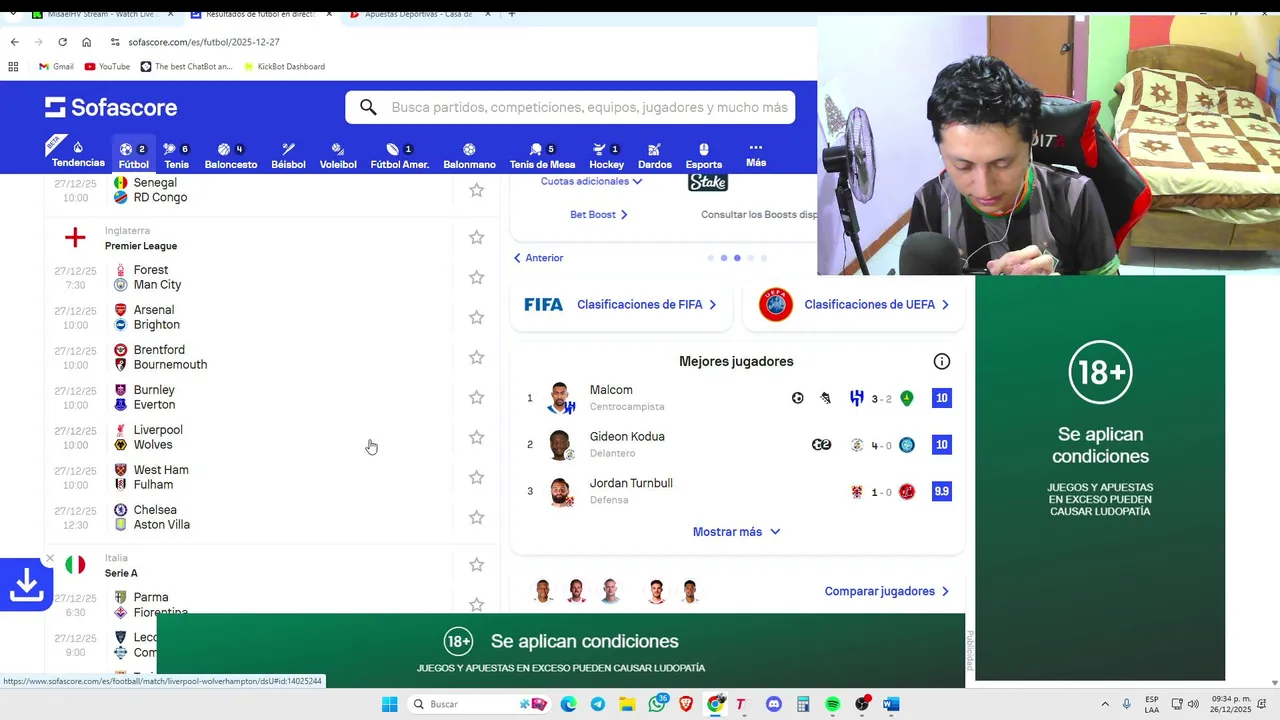Expand Cuotas adicionales dropdown
This screenshot has height=720, width=1280.
(x=591, y=181)
